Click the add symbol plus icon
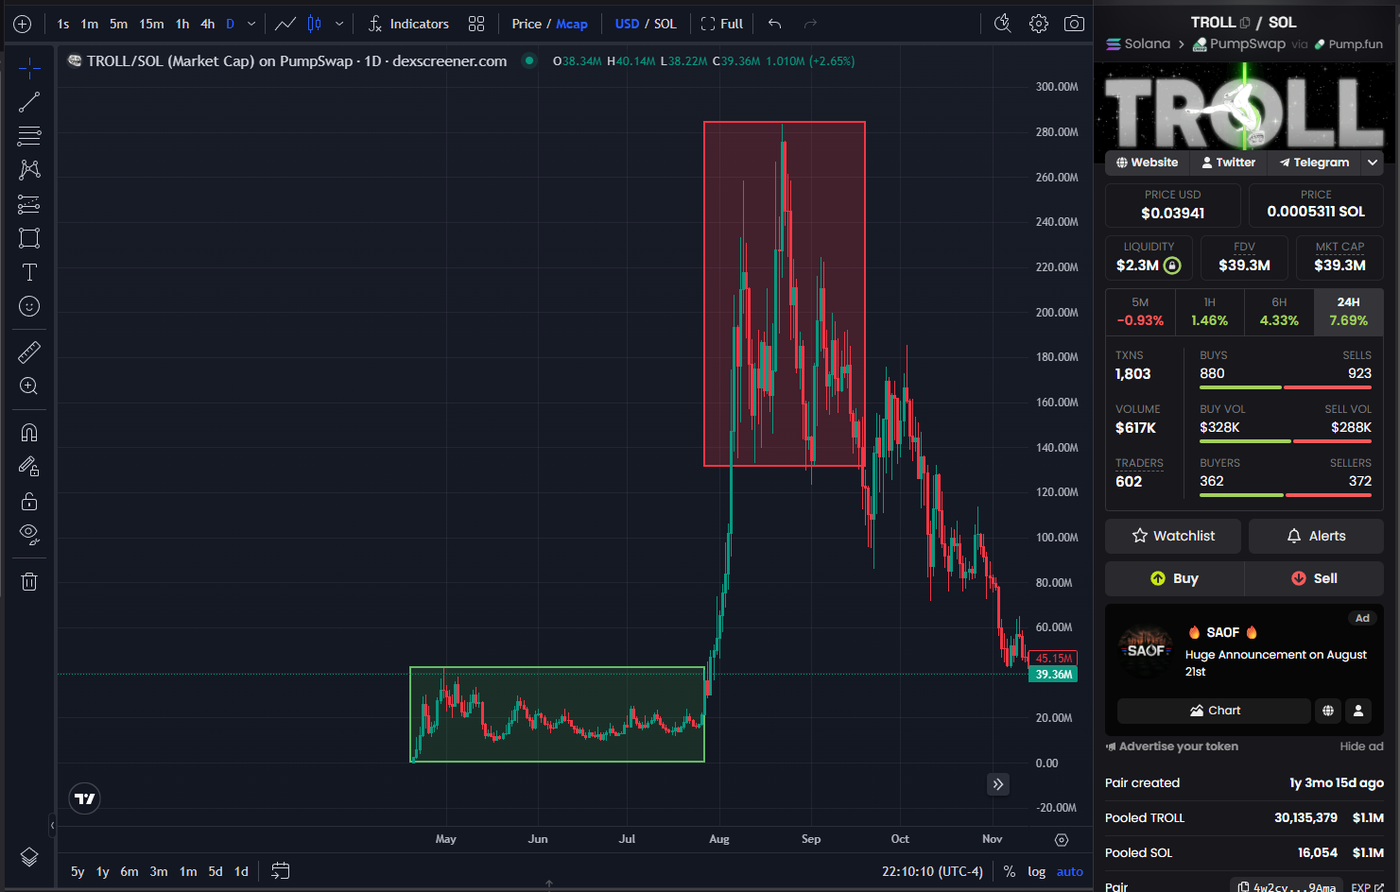 [22, 23]
